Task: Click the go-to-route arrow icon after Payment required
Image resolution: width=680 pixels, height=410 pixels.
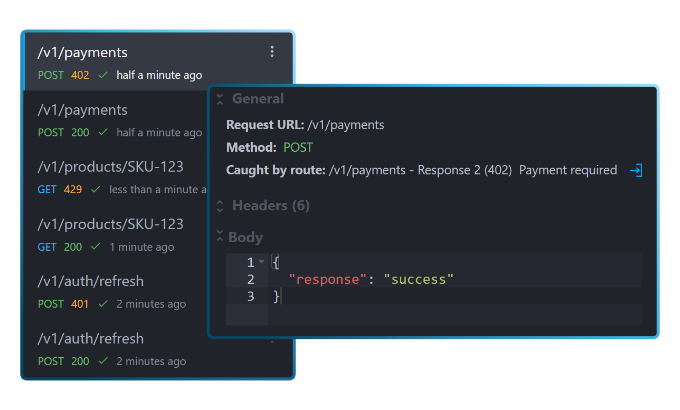Action: (635, 171)
